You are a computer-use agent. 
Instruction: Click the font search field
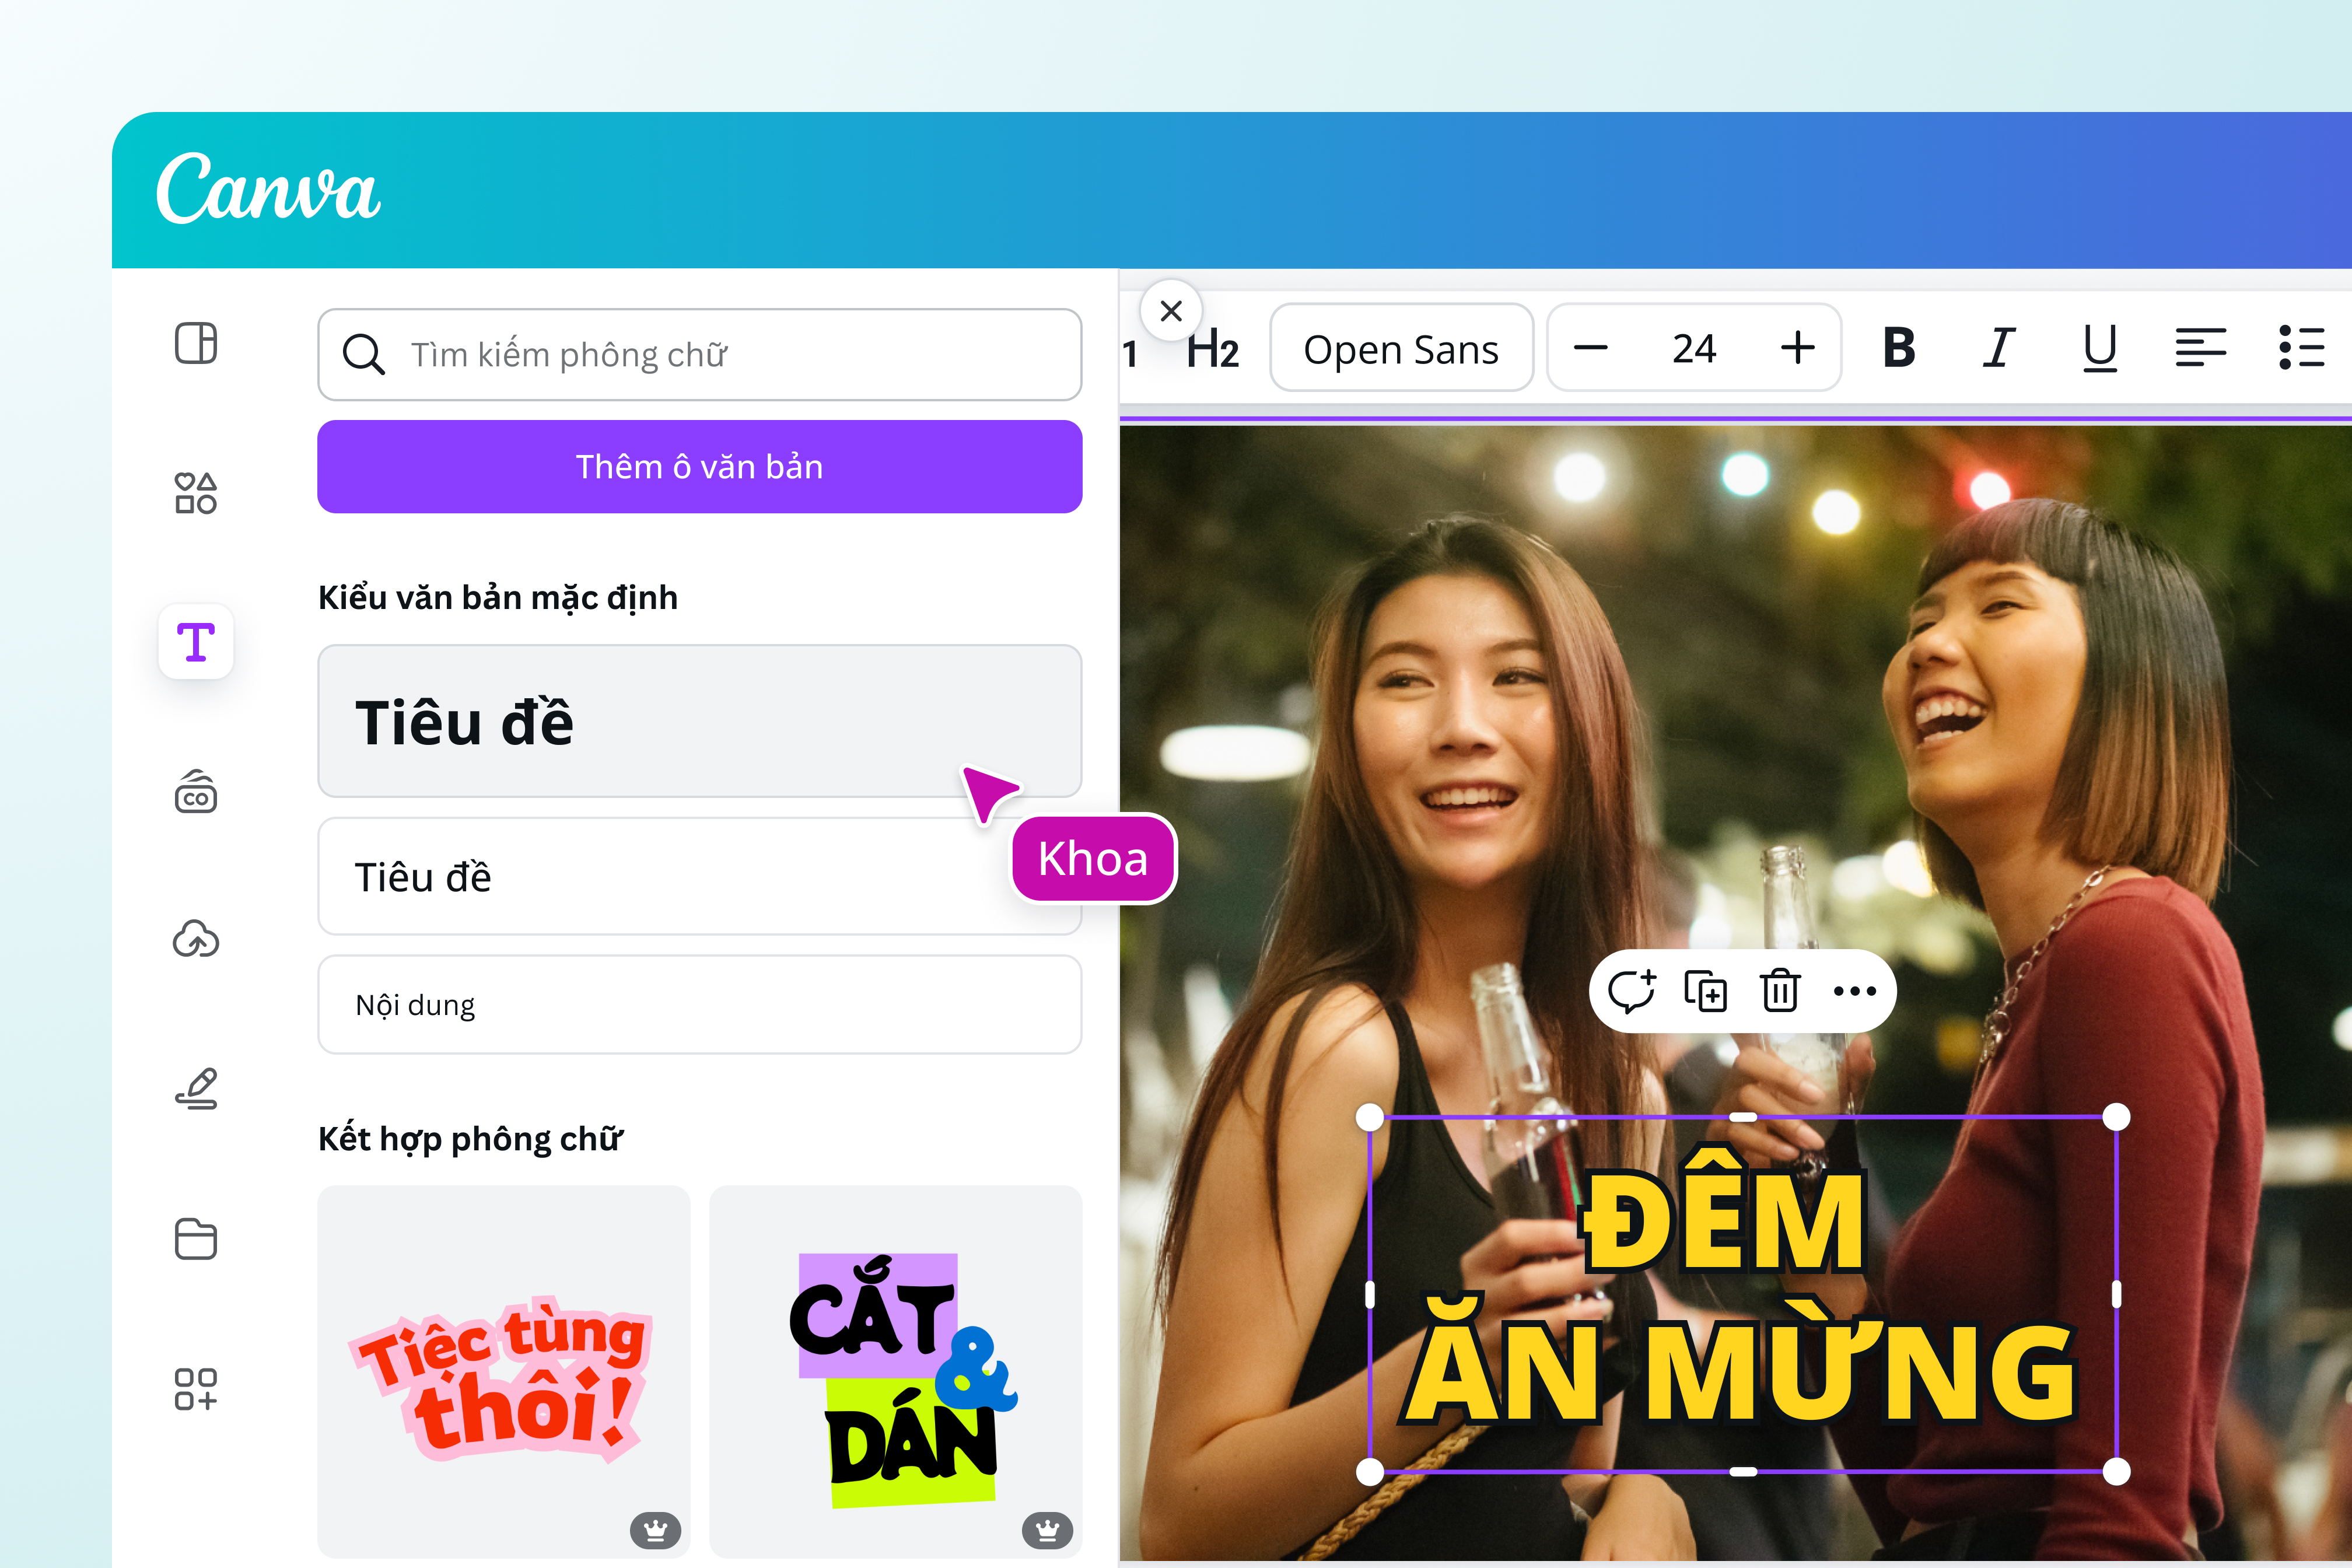700,354
